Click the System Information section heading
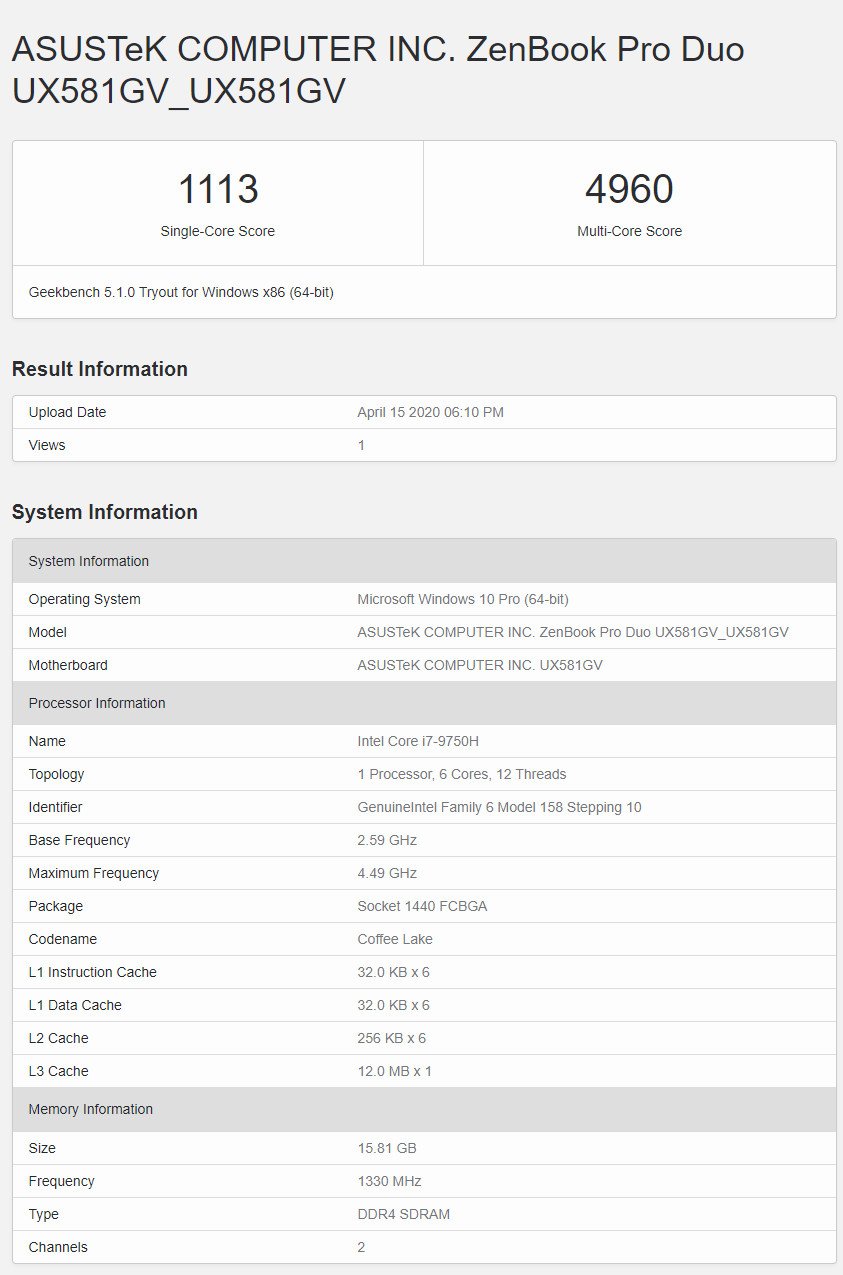 (105, 512)
